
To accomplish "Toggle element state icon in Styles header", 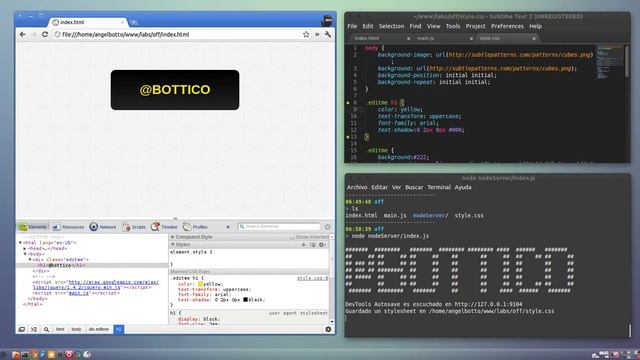I will 313,245.
